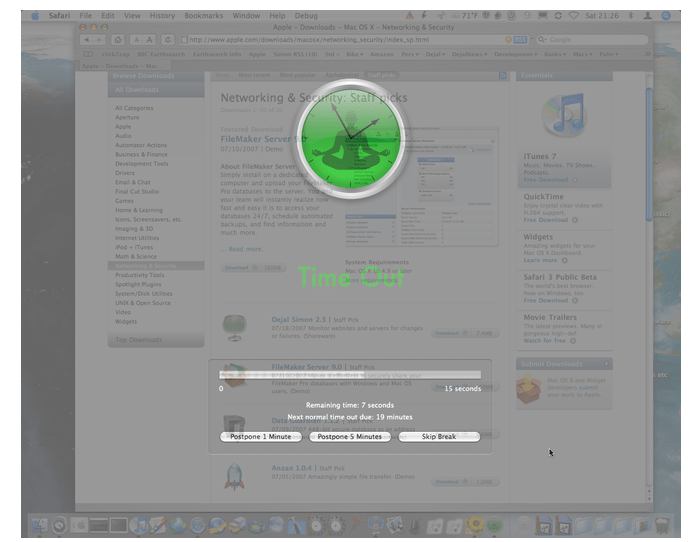Expand the DejalNews bookmarks folder
The width and height of the screenshot is (693, 542).
point(469,54)
